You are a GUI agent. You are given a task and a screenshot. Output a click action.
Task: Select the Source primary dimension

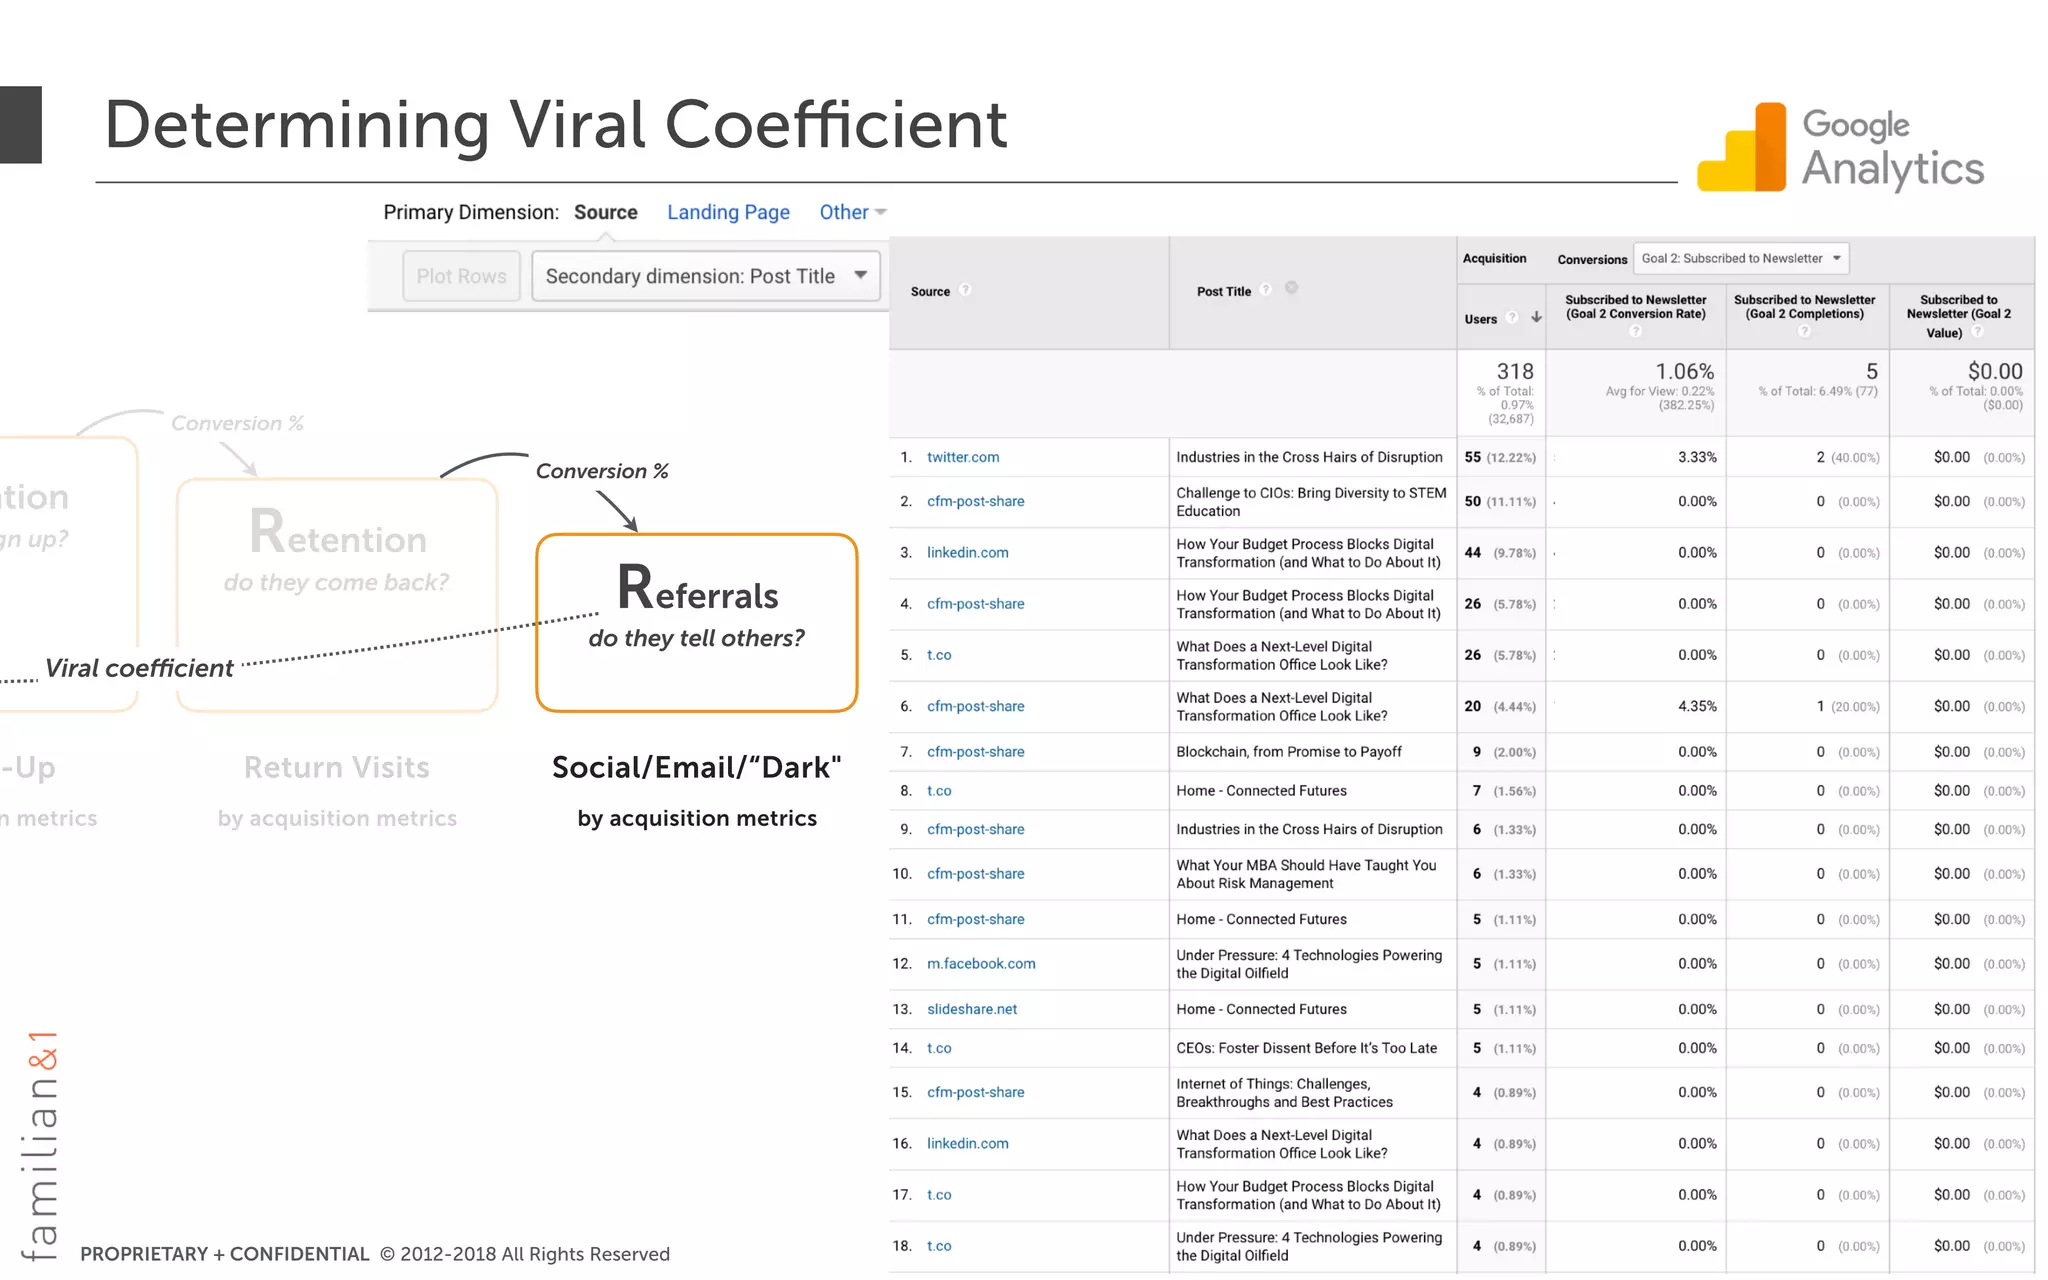click(605, 212)
